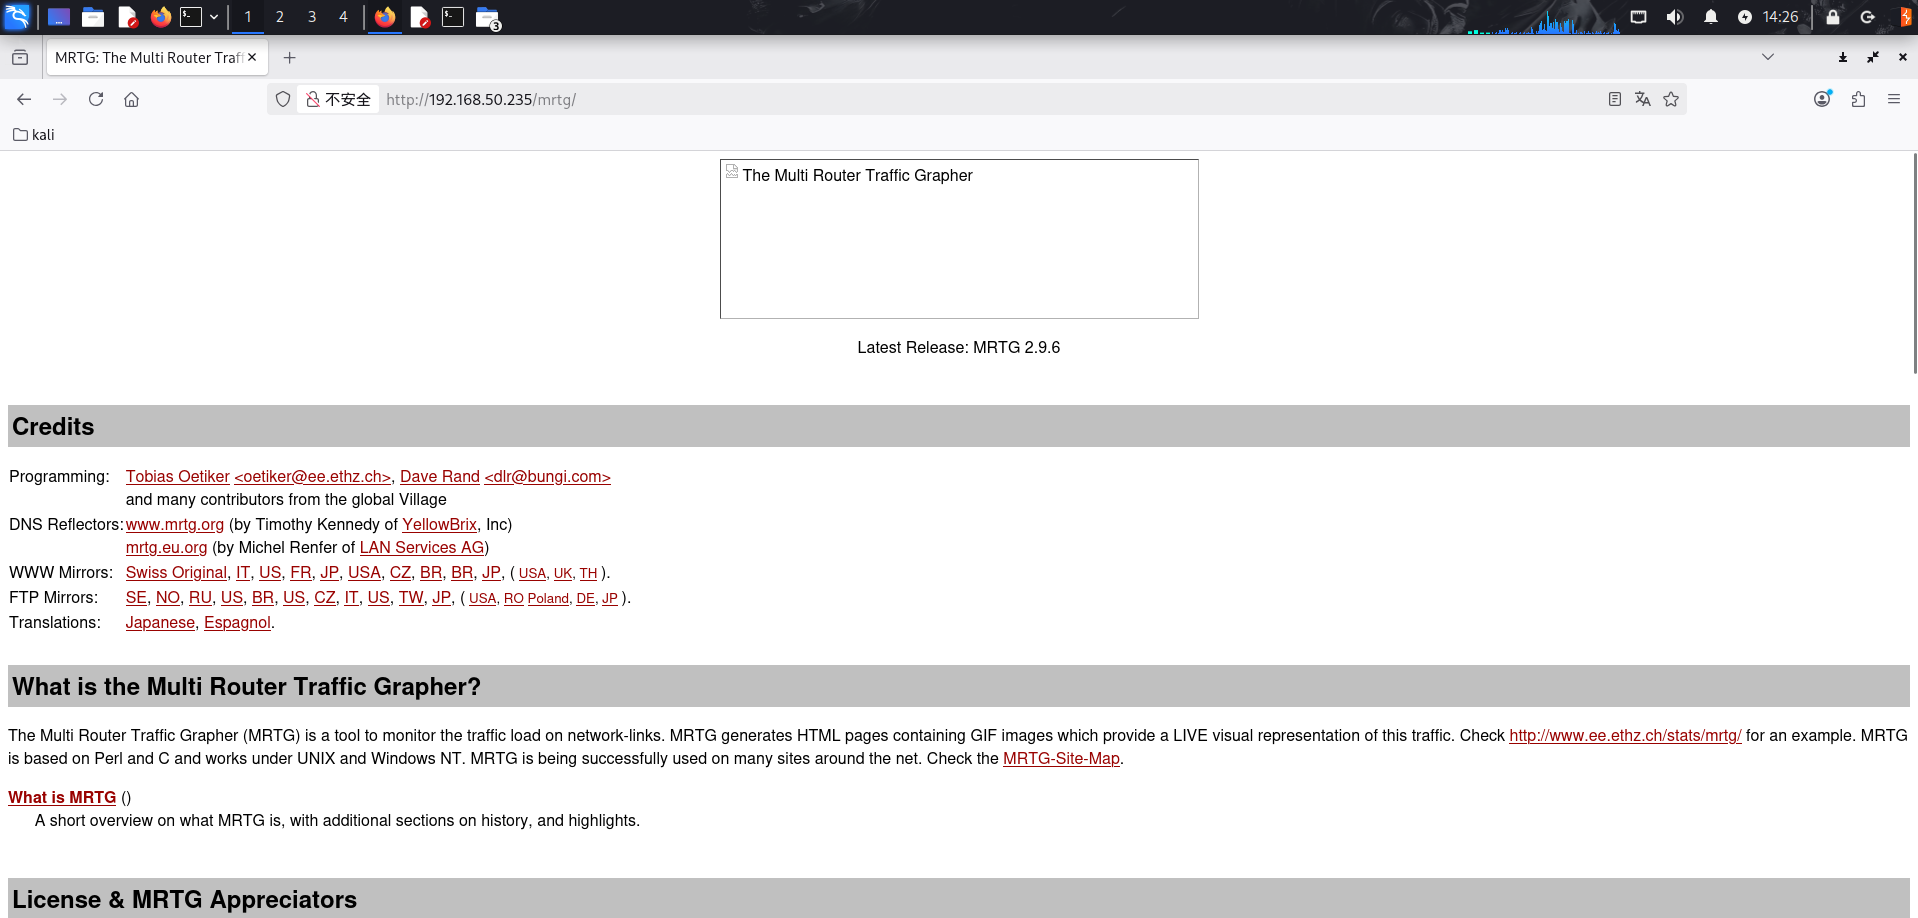The height and width of the screenshot is (918, 1918).
Task: Open the Tobias Oetiker link
Action: (177, 477)
